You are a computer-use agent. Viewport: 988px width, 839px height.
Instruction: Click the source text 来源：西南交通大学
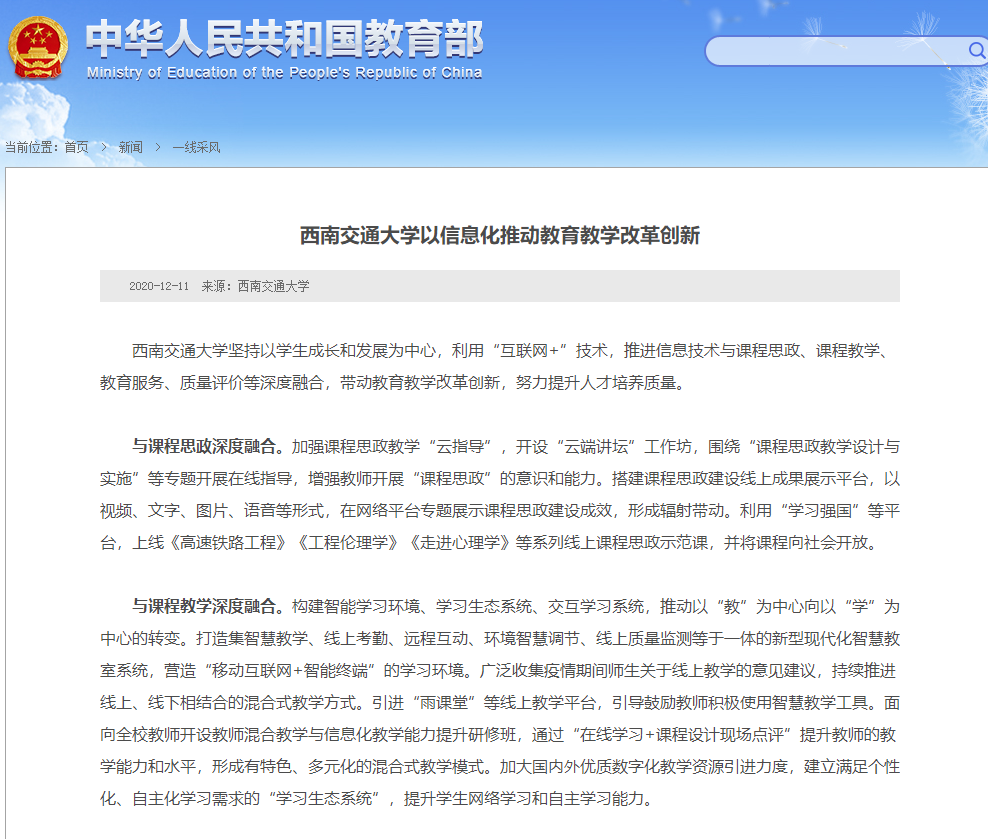point(255,287)
